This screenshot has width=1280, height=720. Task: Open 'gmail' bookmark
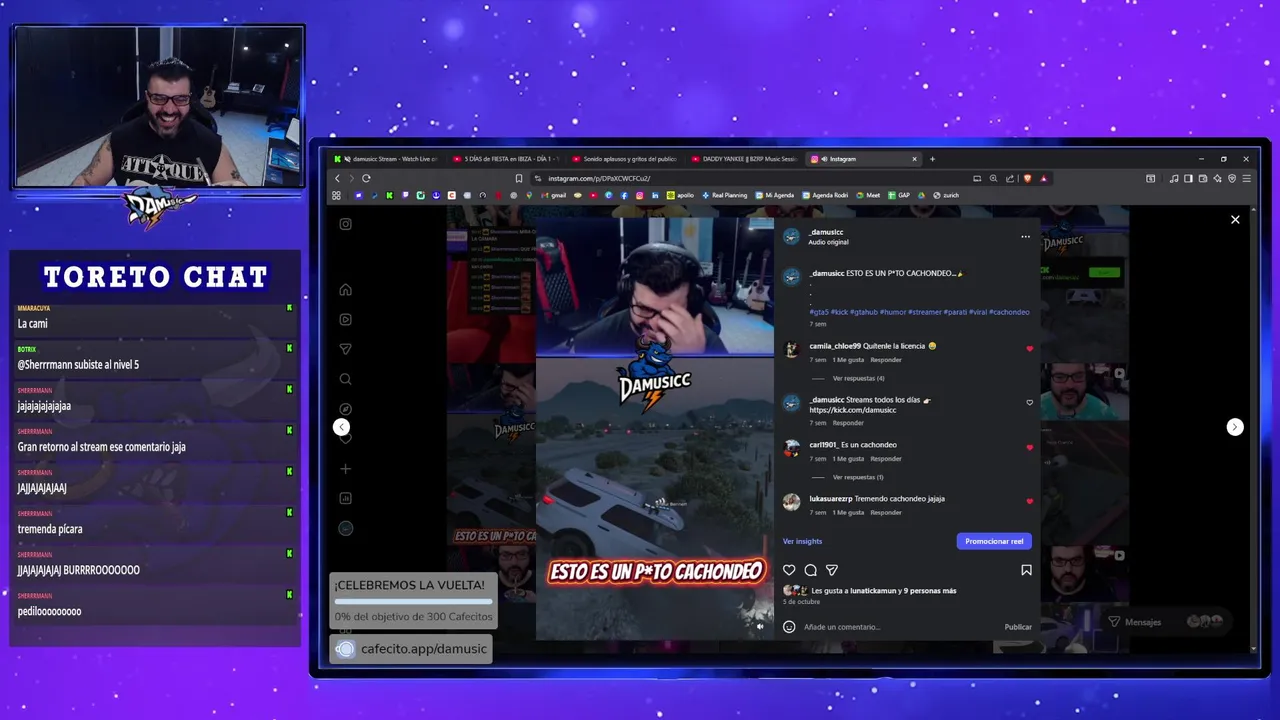pyautogui.click(x=554, y=195)
